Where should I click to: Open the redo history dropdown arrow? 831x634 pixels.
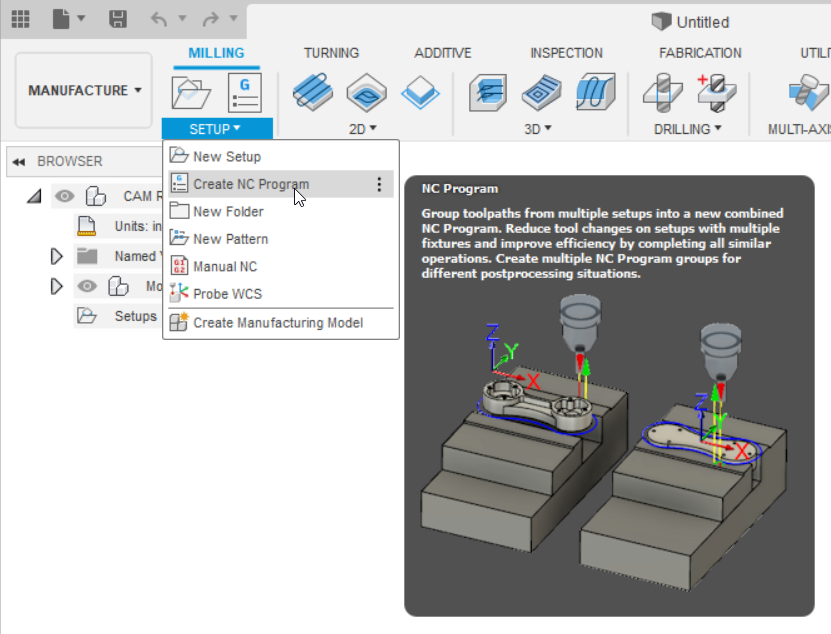click(x=234, y=19)
